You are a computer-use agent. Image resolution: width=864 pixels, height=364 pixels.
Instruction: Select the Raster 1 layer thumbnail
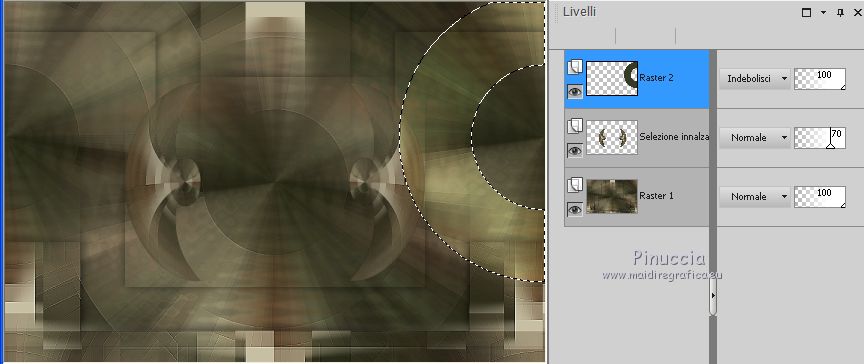(x=612, y=196)
